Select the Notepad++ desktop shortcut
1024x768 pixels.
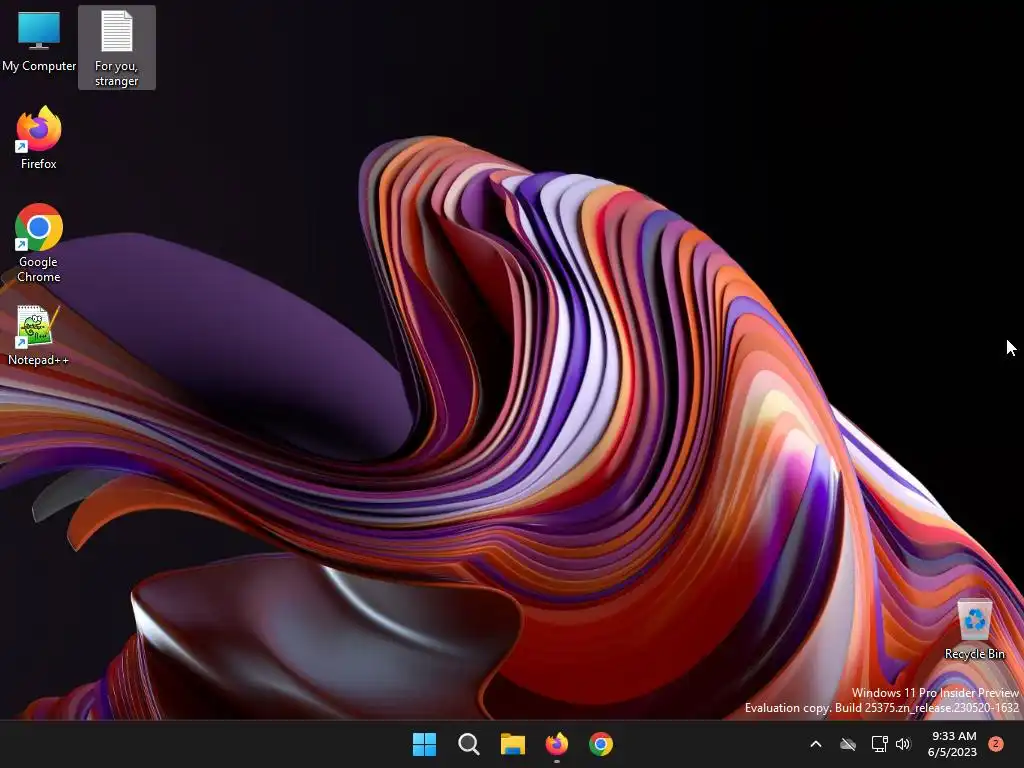point(38,335)
